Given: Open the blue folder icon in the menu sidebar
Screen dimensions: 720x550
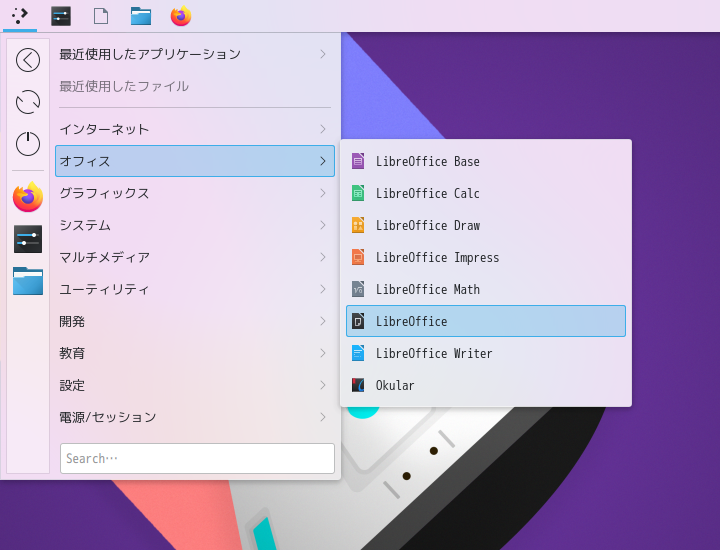Looking at the screenshot, I should point(28,281).
